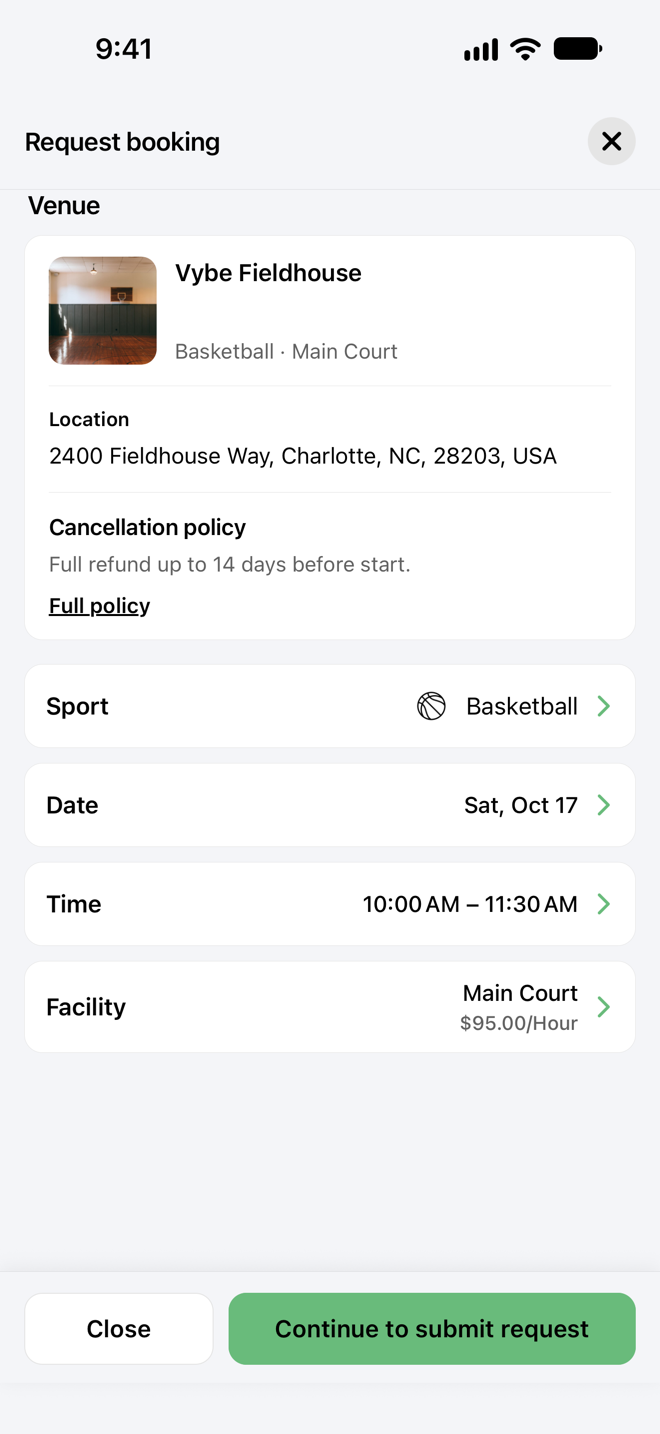Tap the Close button at bottom
Image resolution: width=660 pixels, height=1434 pixels.
click(x=119, y=1329)
